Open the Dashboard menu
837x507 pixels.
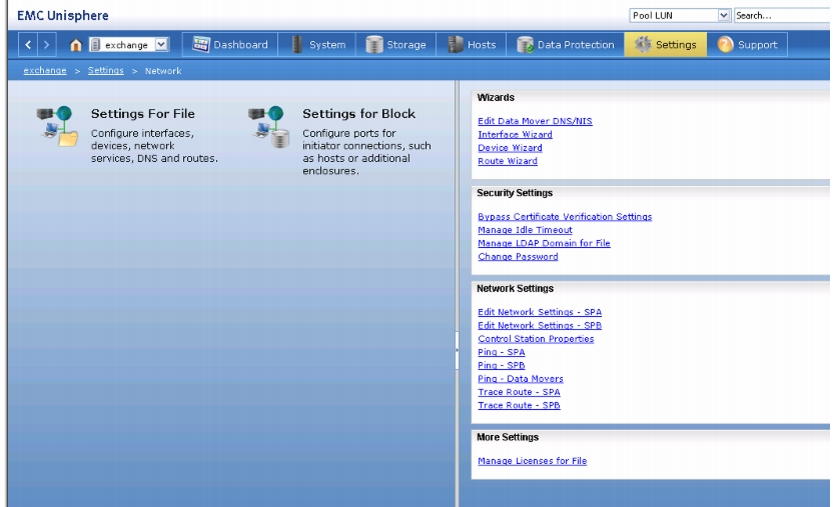coord(230,45)
